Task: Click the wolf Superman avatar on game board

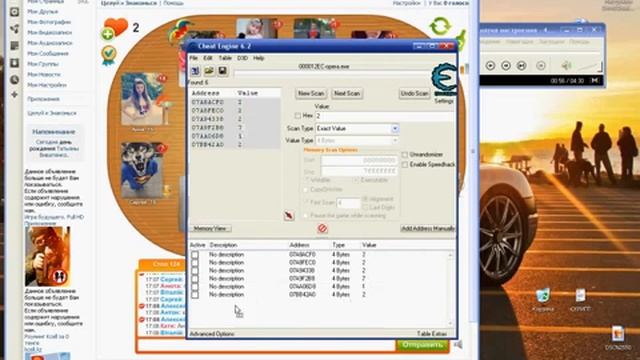Action: 142,171
